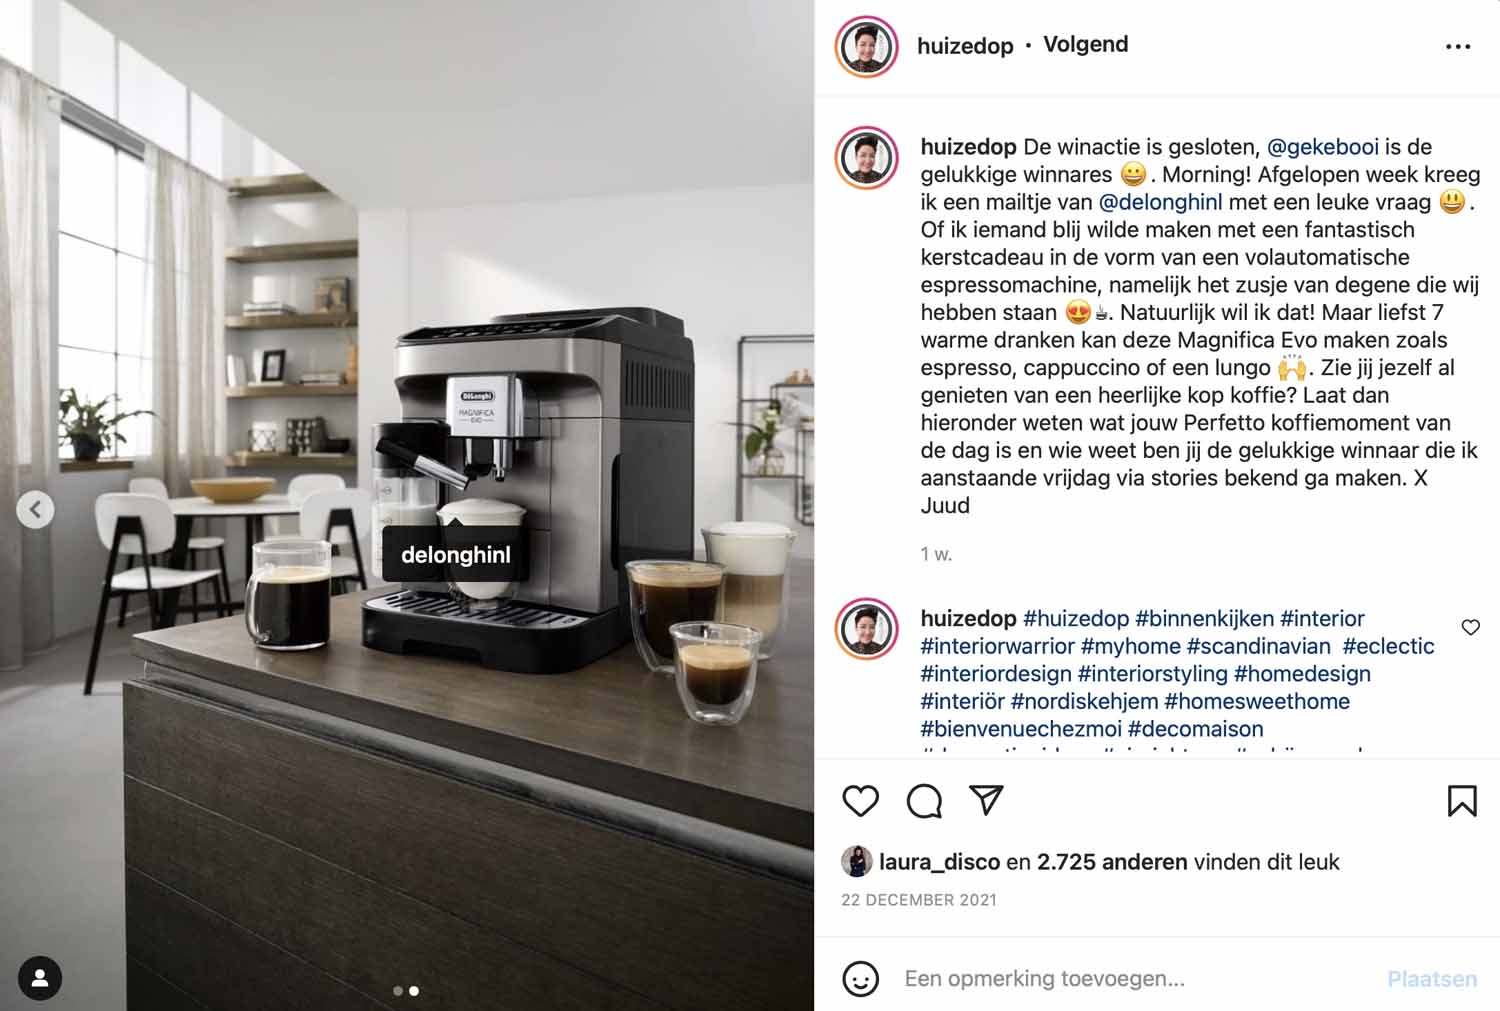Open @delonghinl mention in caption
Screen dimensions: 1500x1011
tap(1160, 202)
